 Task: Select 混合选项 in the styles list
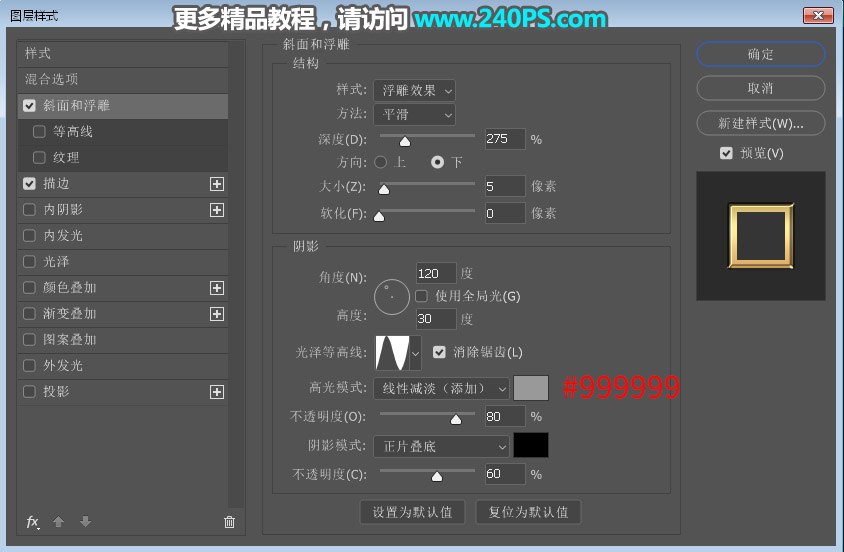(x=123, y=80)
